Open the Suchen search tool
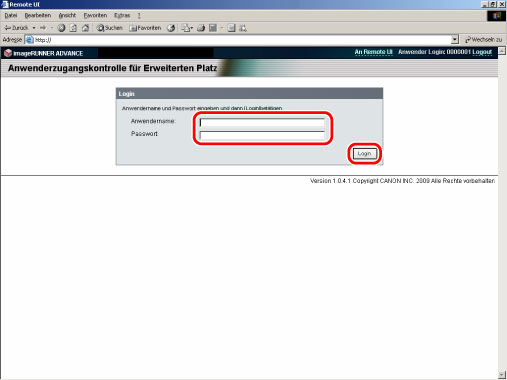Screen dimensions: 507x380 [x=110, y=28]
